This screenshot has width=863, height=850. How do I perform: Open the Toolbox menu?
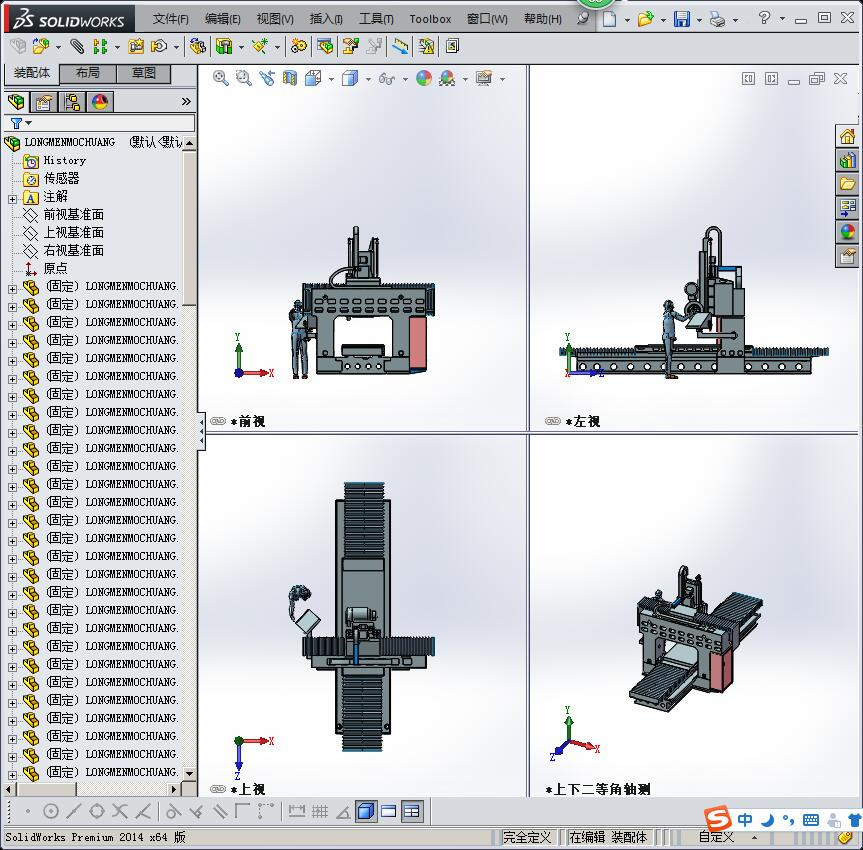[x=430, y=19]
